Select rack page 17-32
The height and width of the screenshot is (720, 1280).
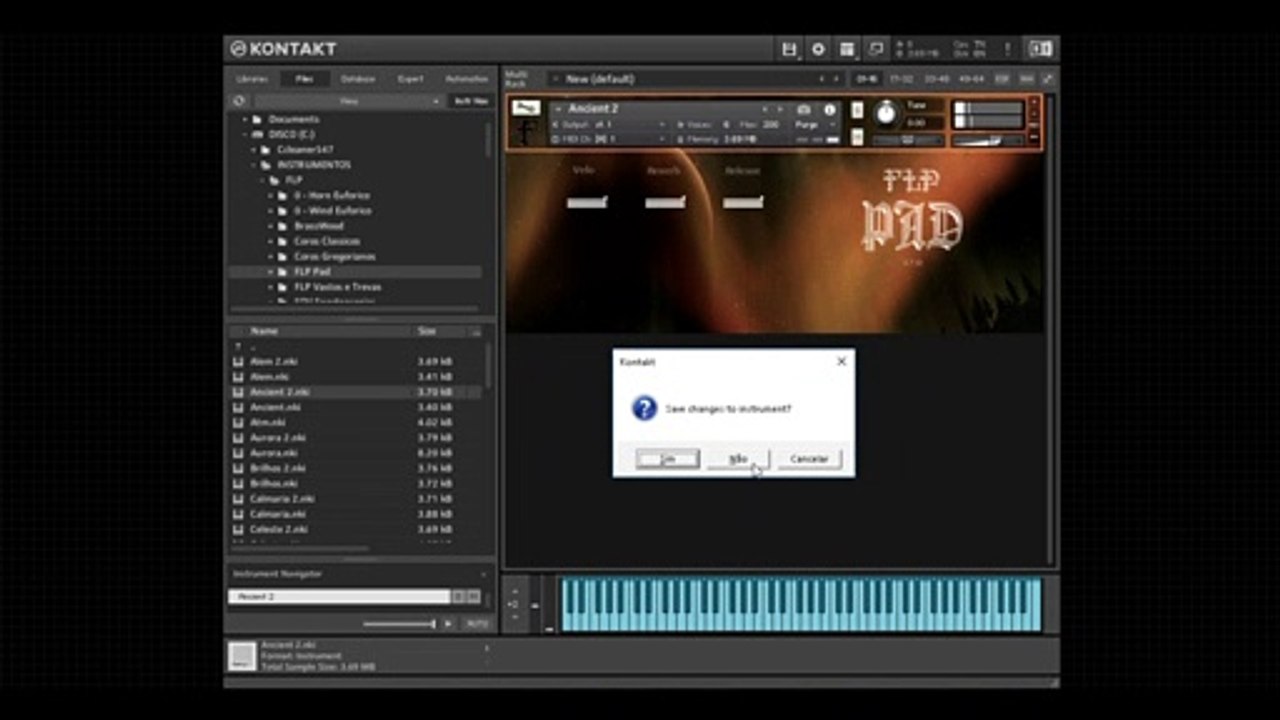click(x=901, y=78)
